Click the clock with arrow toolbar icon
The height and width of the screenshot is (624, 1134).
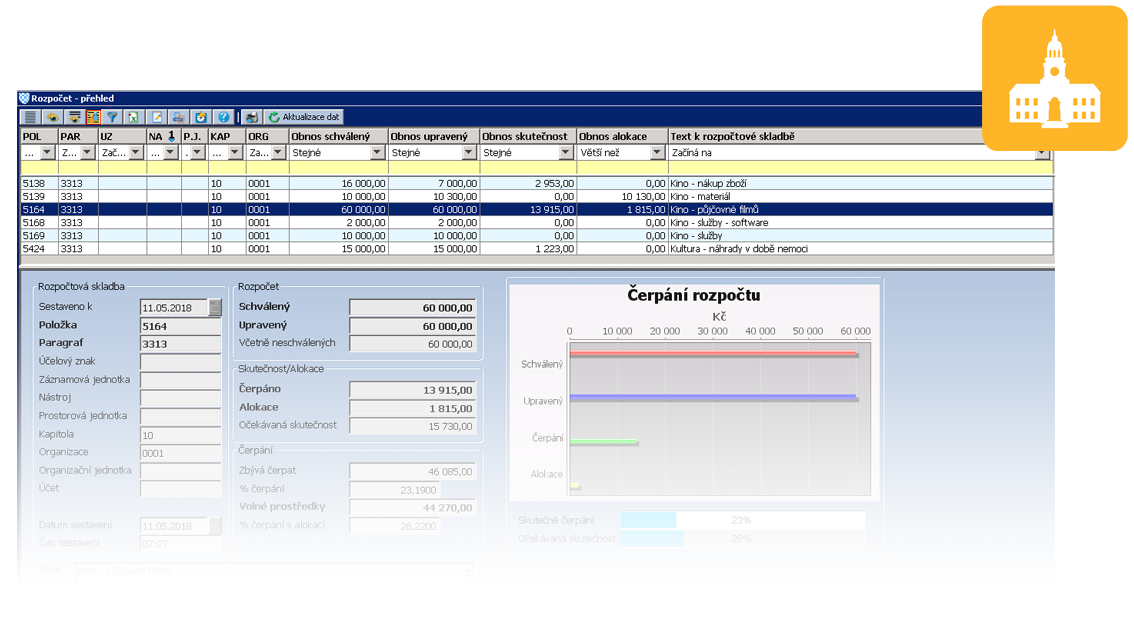click(201, 117)
